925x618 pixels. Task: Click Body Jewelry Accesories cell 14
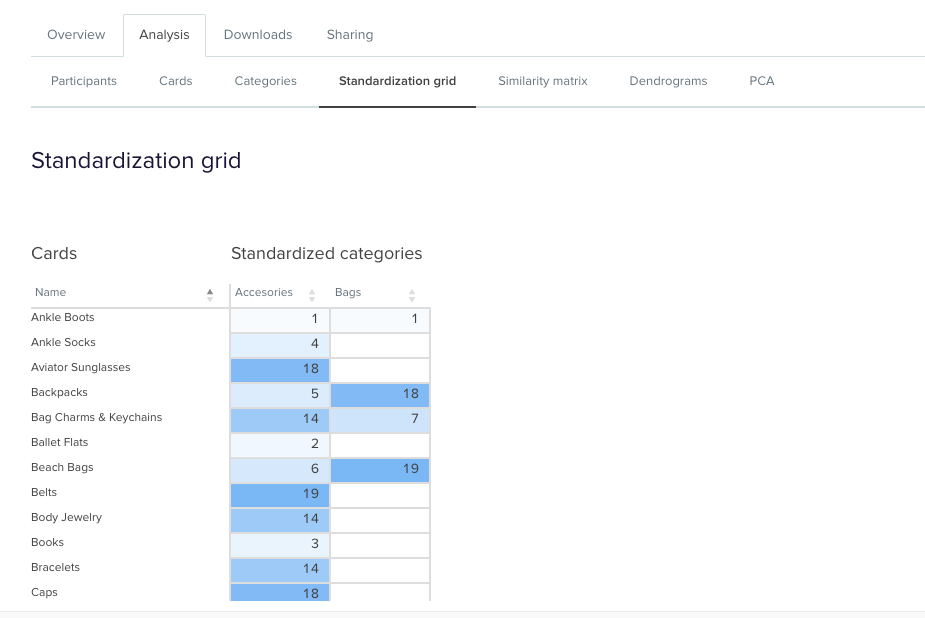280,520
